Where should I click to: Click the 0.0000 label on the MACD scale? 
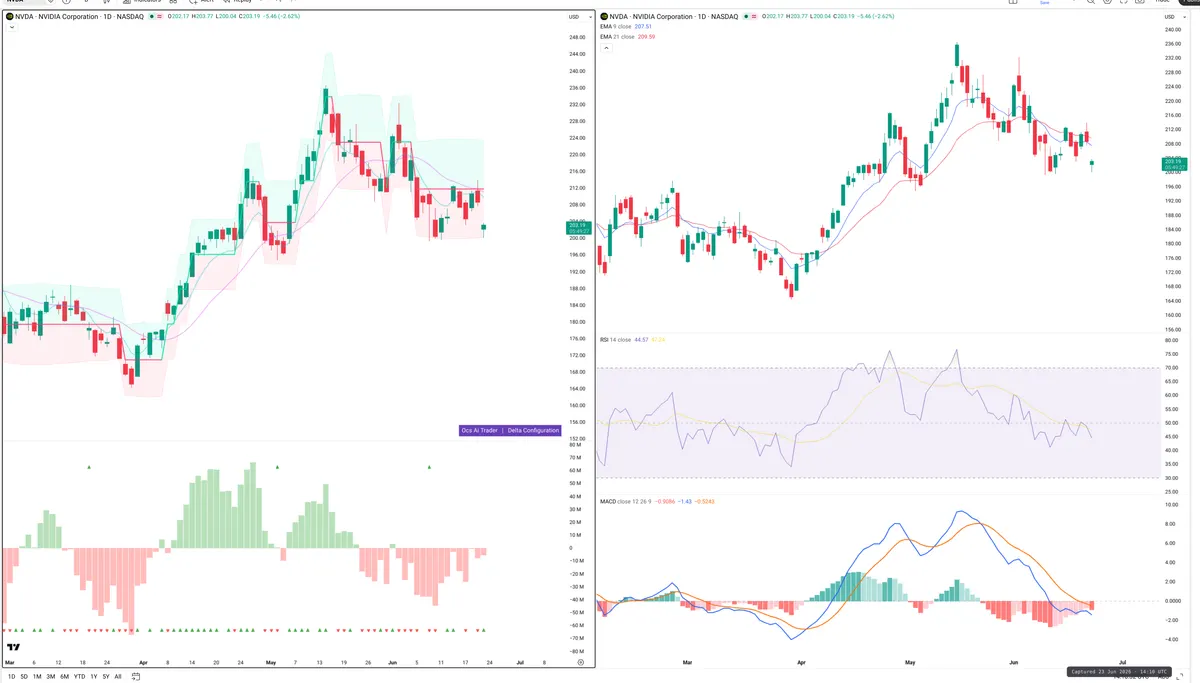[x=1173, y=601]
